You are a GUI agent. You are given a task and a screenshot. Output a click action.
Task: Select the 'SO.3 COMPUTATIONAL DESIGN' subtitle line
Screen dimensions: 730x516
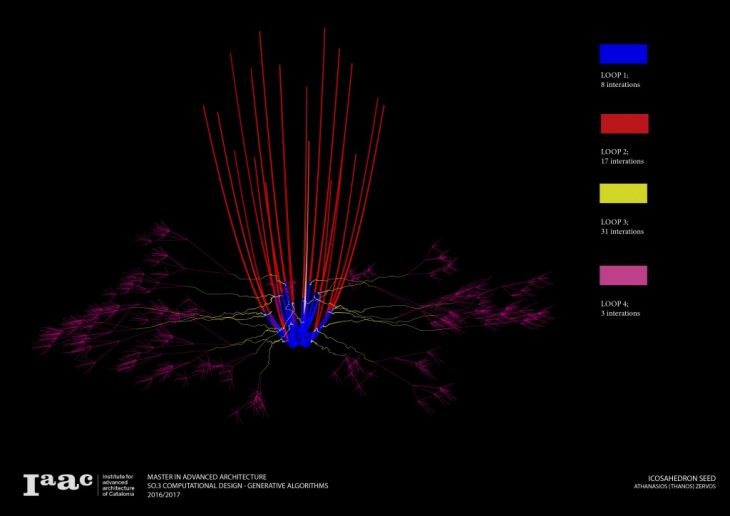[236, 485]
